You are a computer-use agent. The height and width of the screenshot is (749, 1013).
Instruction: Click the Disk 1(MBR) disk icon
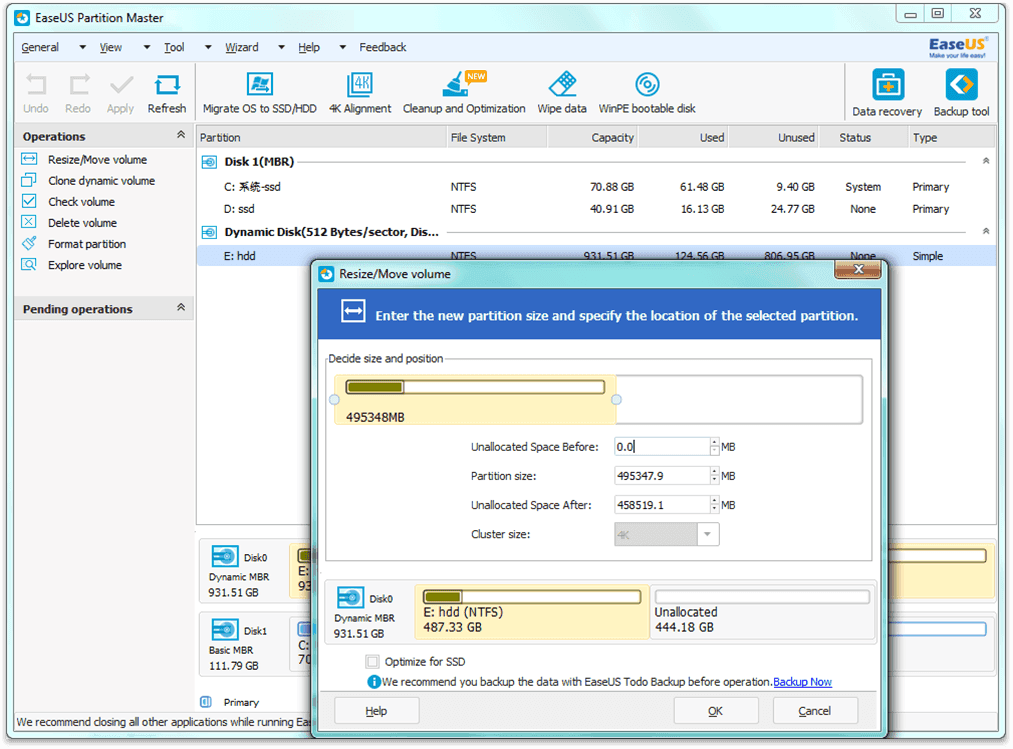(x=209, y=162)
